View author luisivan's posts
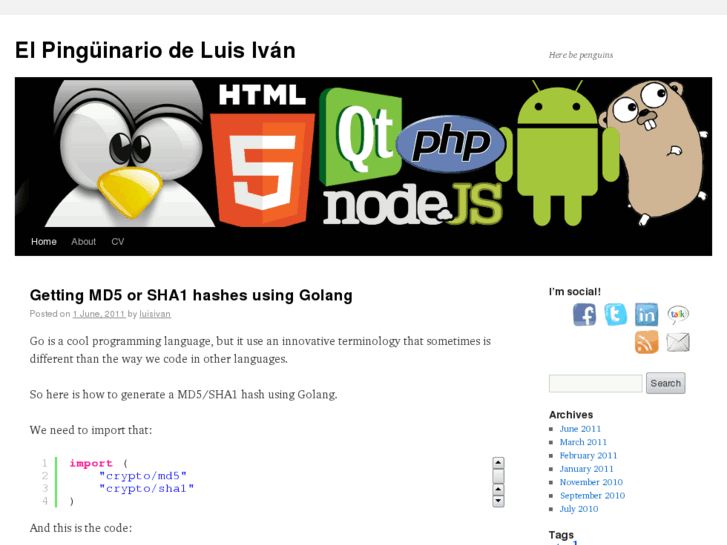This screenshot has width=727, height=545. 155,314
